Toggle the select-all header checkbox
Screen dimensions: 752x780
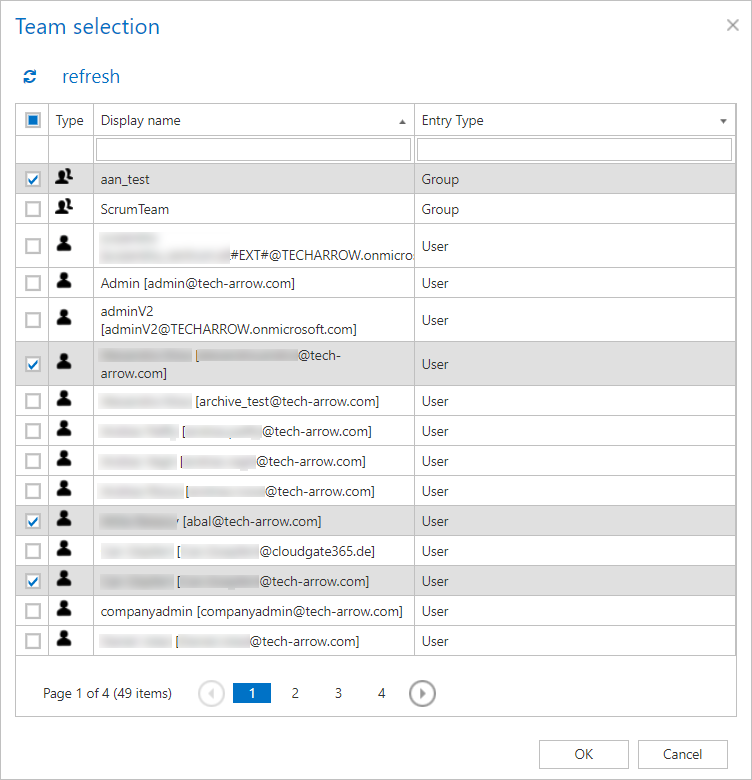(33, 120)
